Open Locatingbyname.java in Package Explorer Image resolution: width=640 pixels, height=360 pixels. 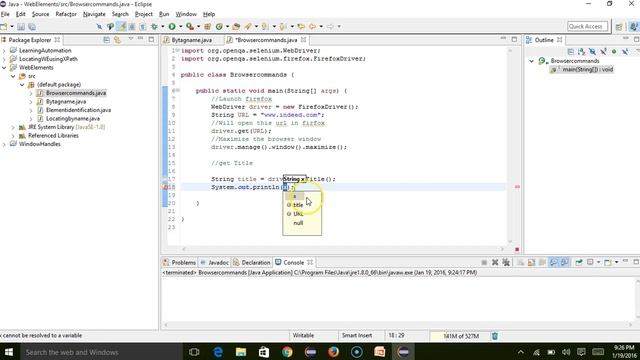pos(73,119)
